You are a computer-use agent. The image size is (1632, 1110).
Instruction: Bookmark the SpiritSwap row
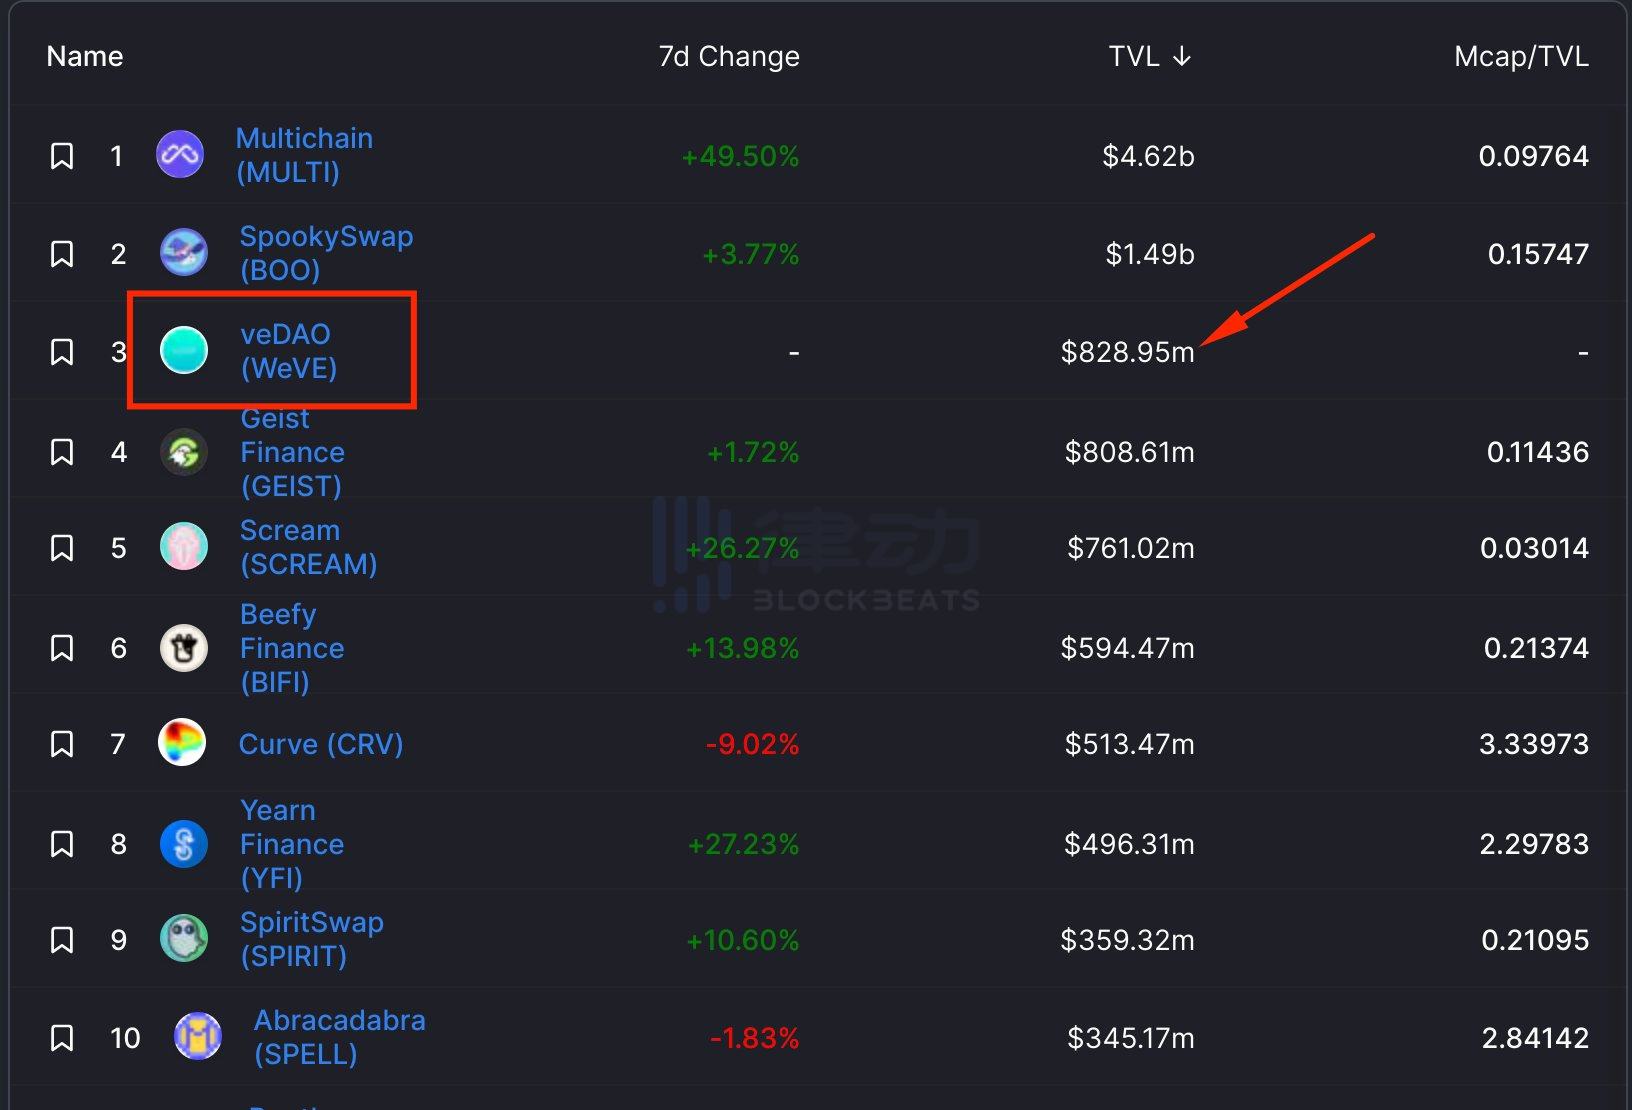[62, 940]
